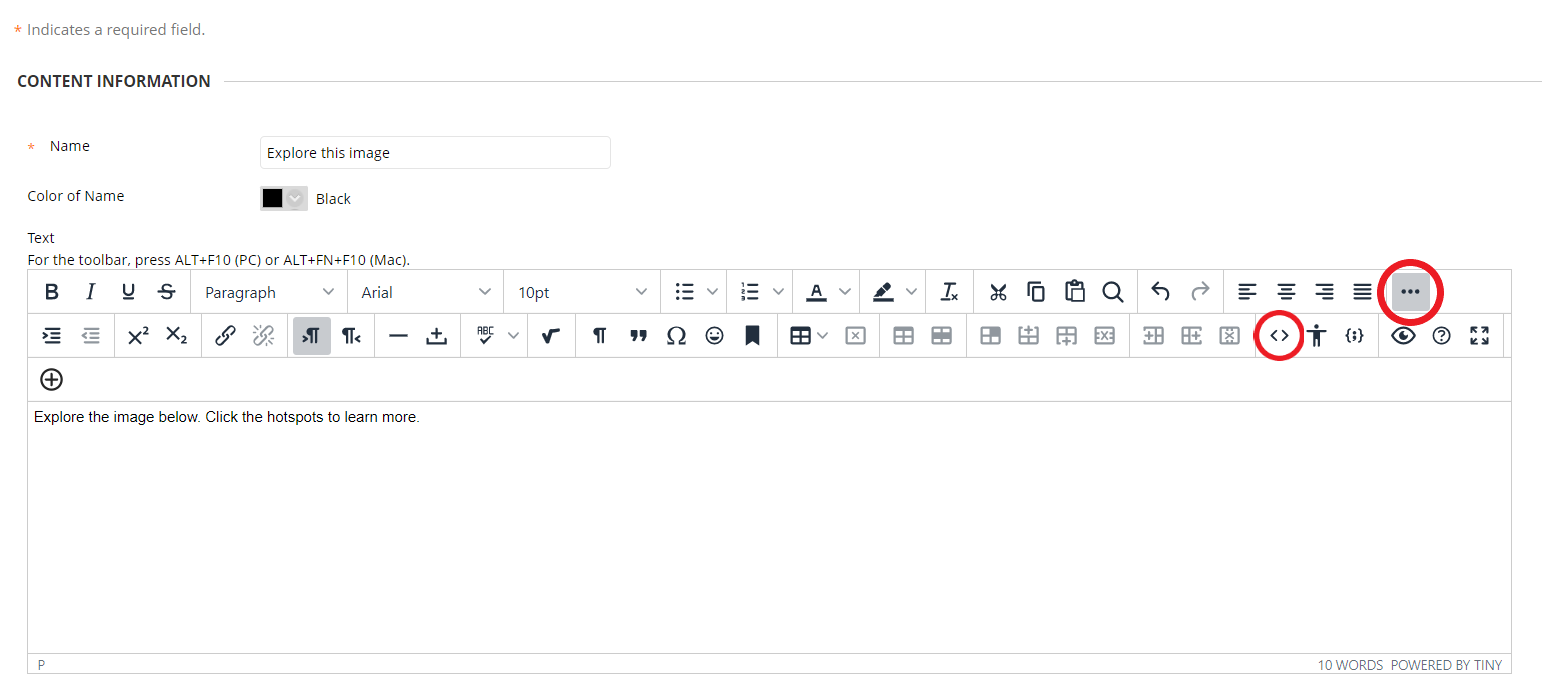This screenshot has height=695, width=1542.
Task: Paste from clipboard
Action: click(x=1074, y=292)
